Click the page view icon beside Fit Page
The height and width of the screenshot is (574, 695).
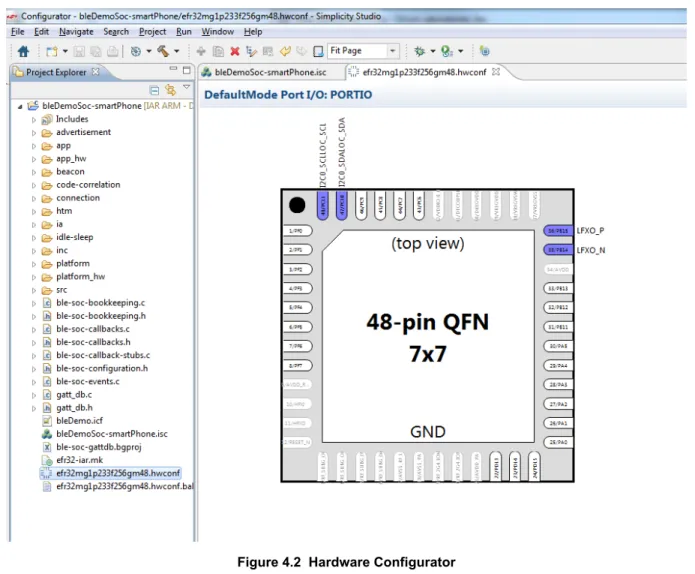318,51
